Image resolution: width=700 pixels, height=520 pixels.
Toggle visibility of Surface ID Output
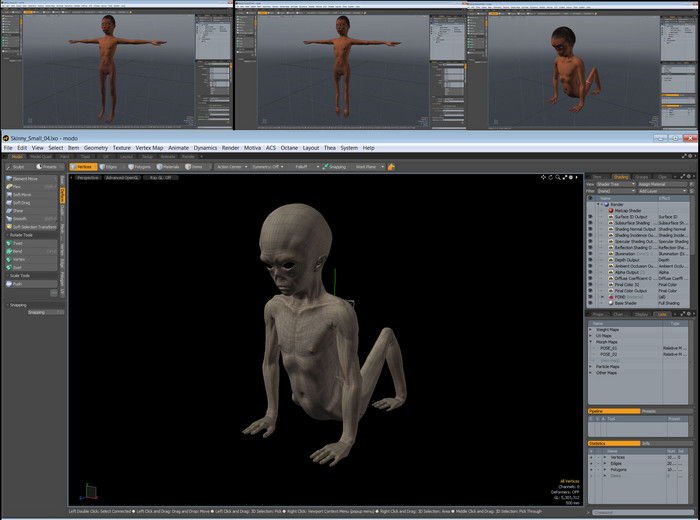coord(591,217)
